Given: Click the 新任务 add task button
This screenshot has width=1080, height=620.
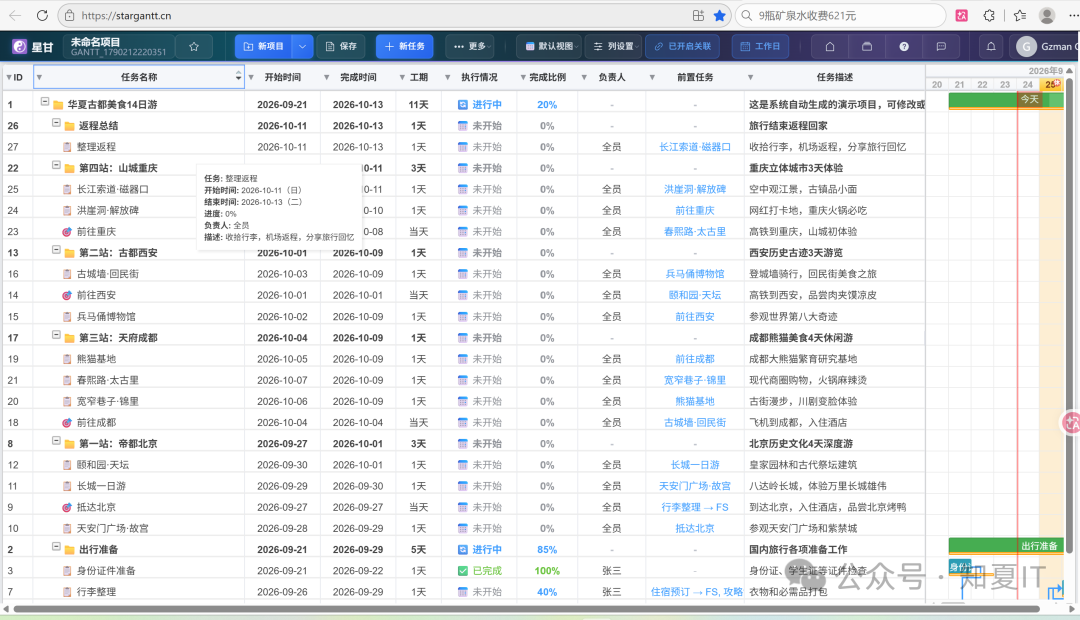Looking at the screenshot, I should 405,46.
